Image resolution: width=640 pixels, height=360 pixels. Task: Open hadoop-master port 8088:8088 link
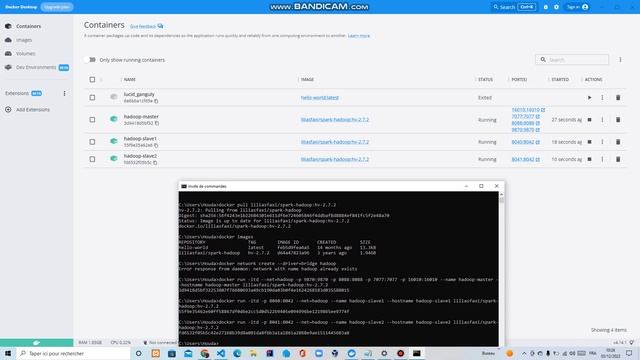pyautogui.click(x=526, y=123)
